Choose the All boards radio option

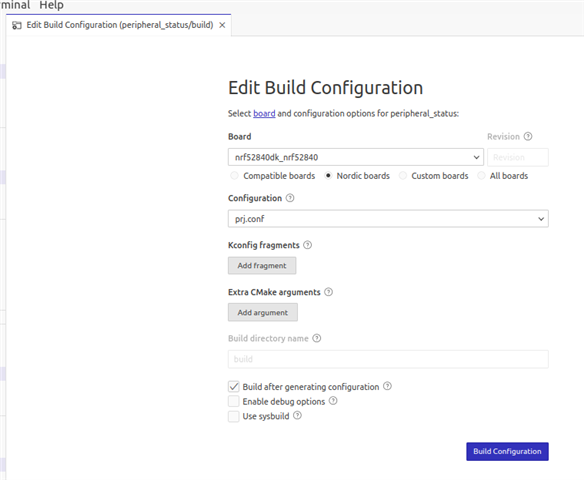tap(481, 175)
